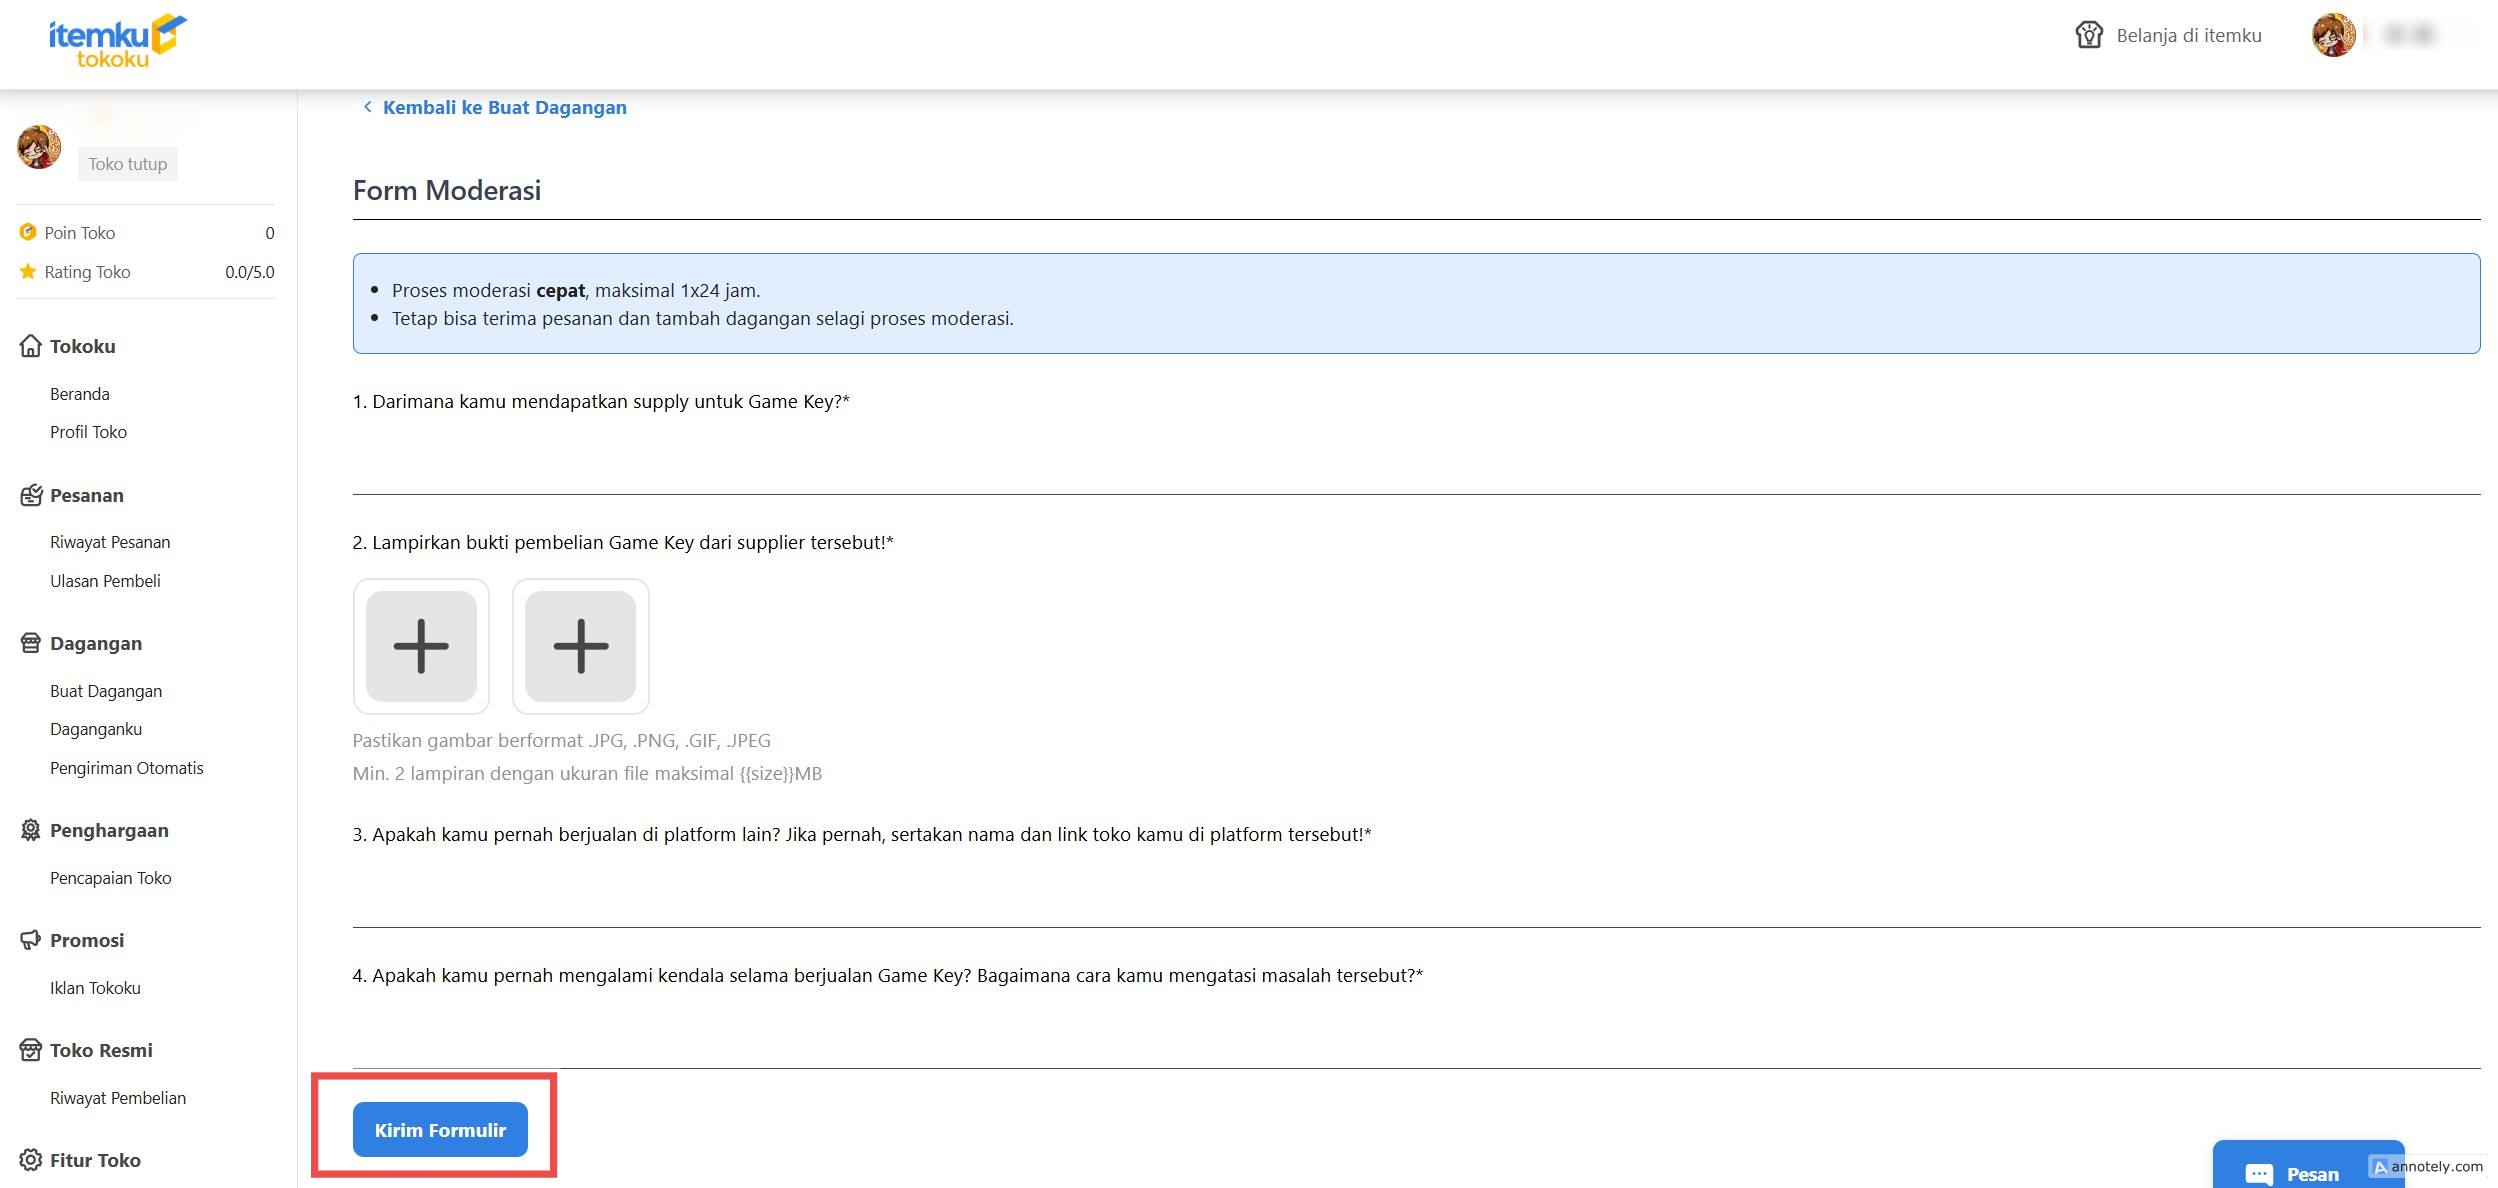The image size is (2498, 1188).
Task: Go to Riwayat Pesanan menu item
Action: [x=110, y=542]
